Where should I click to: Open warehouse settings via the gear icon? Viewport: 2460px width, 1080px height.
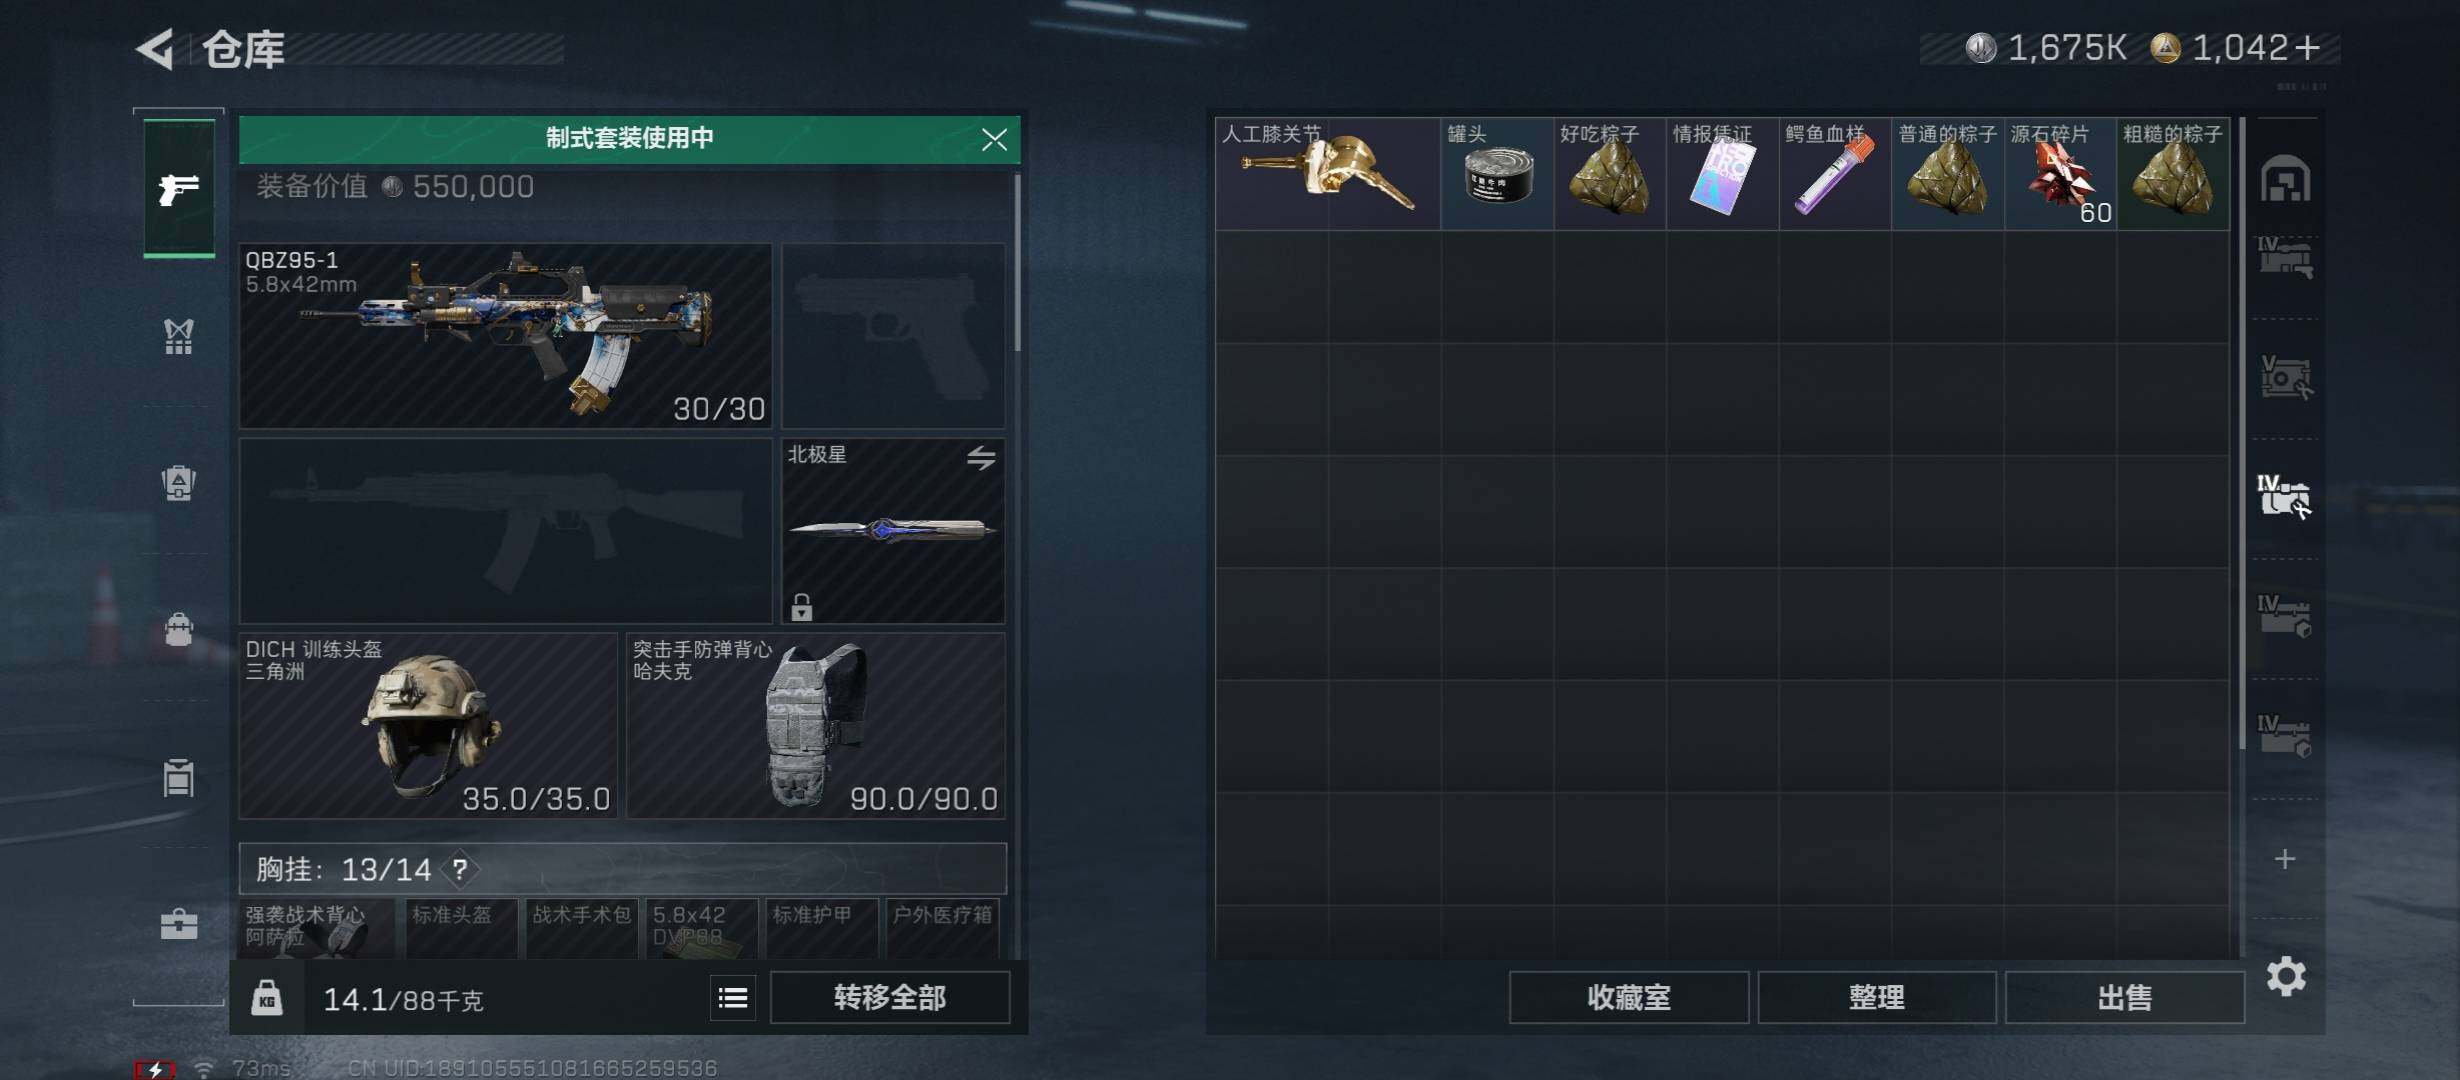[x=2286, y=976]
